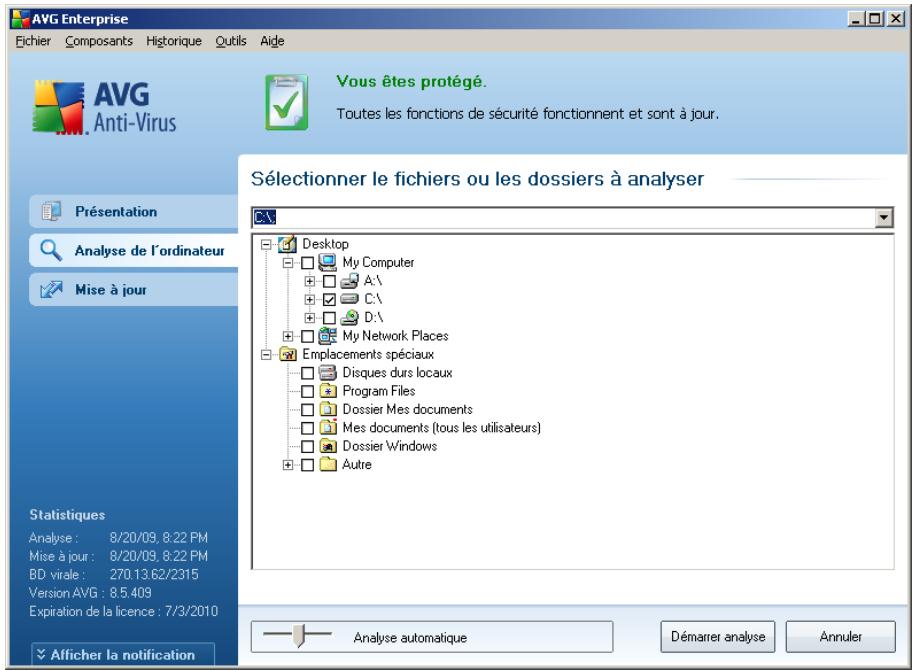Check the Dossier Windows checkbox

coord(307,447)
